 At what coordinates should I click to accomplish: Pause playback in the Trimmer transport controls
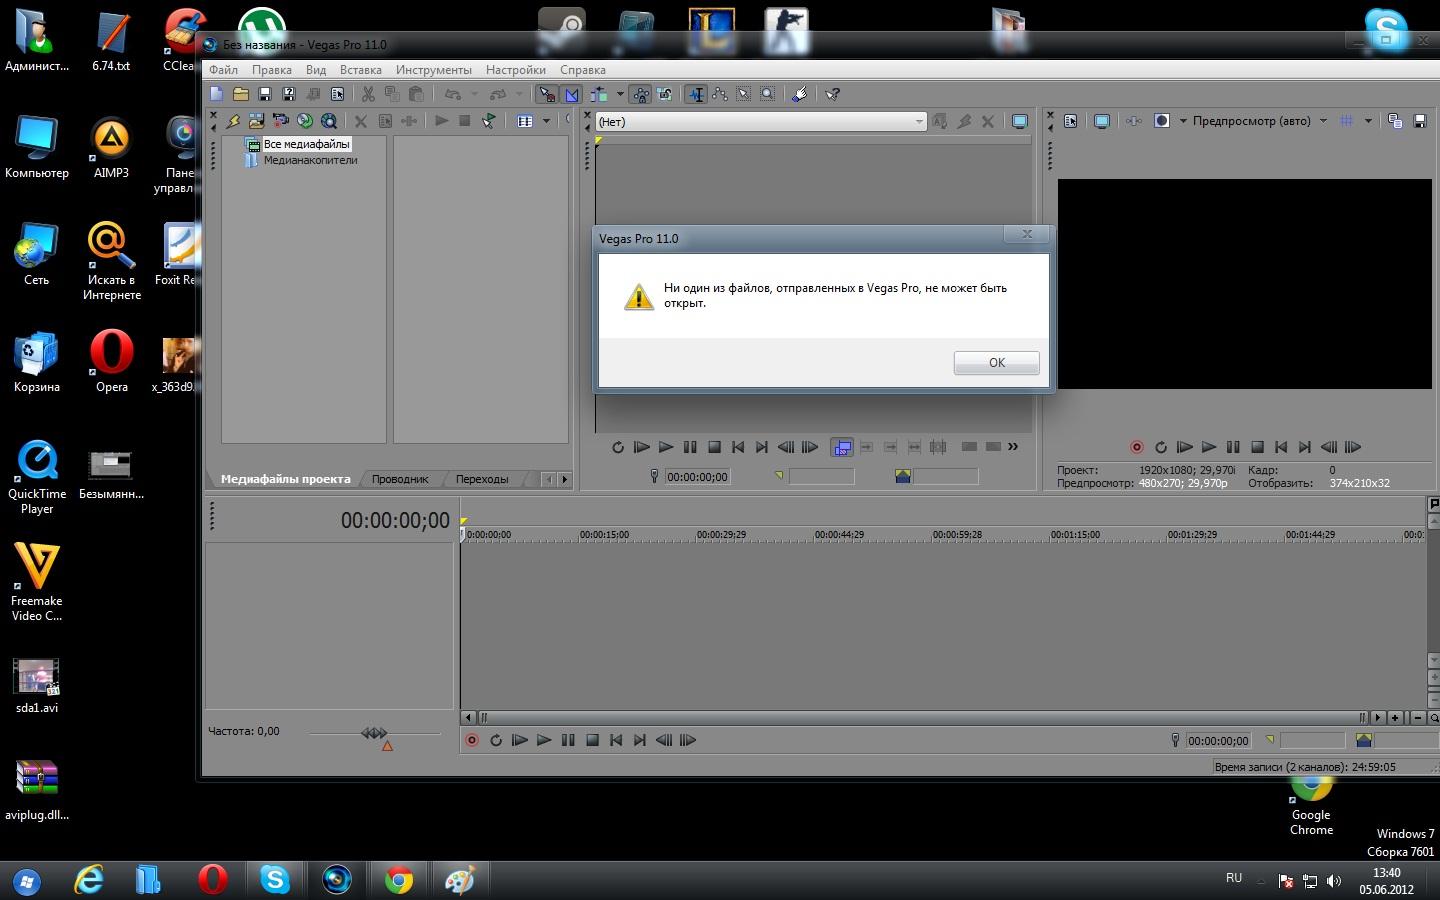690,447
